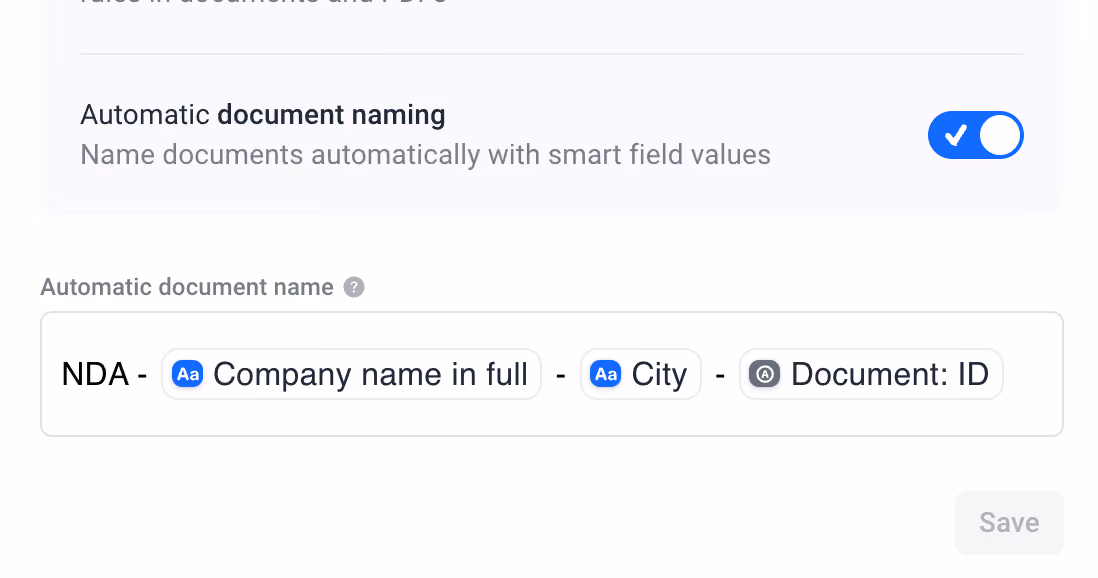Place cursor on the NDA text in name field

tap(95, 374)
